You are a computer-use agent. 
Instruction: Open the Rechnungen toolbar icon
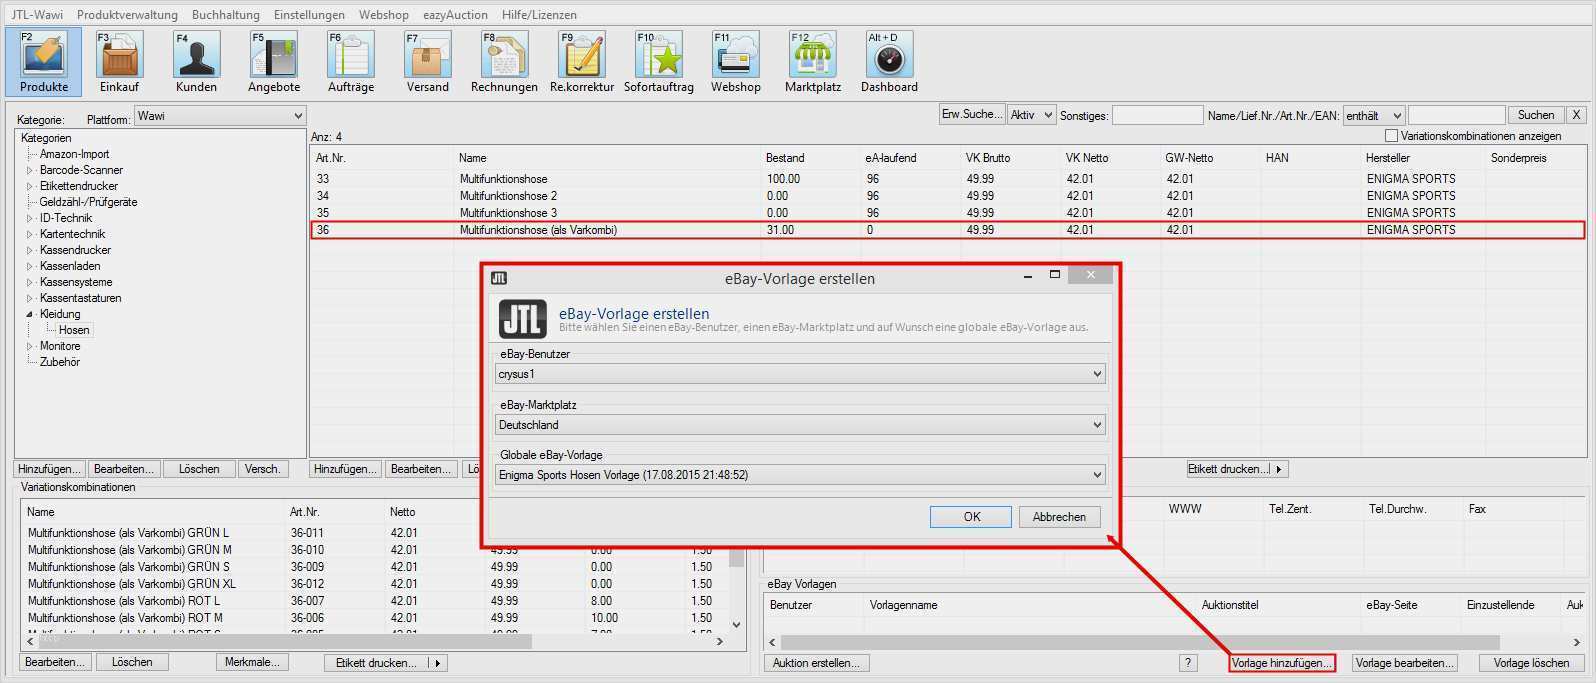pyautogui.click(x=505, y=62)
